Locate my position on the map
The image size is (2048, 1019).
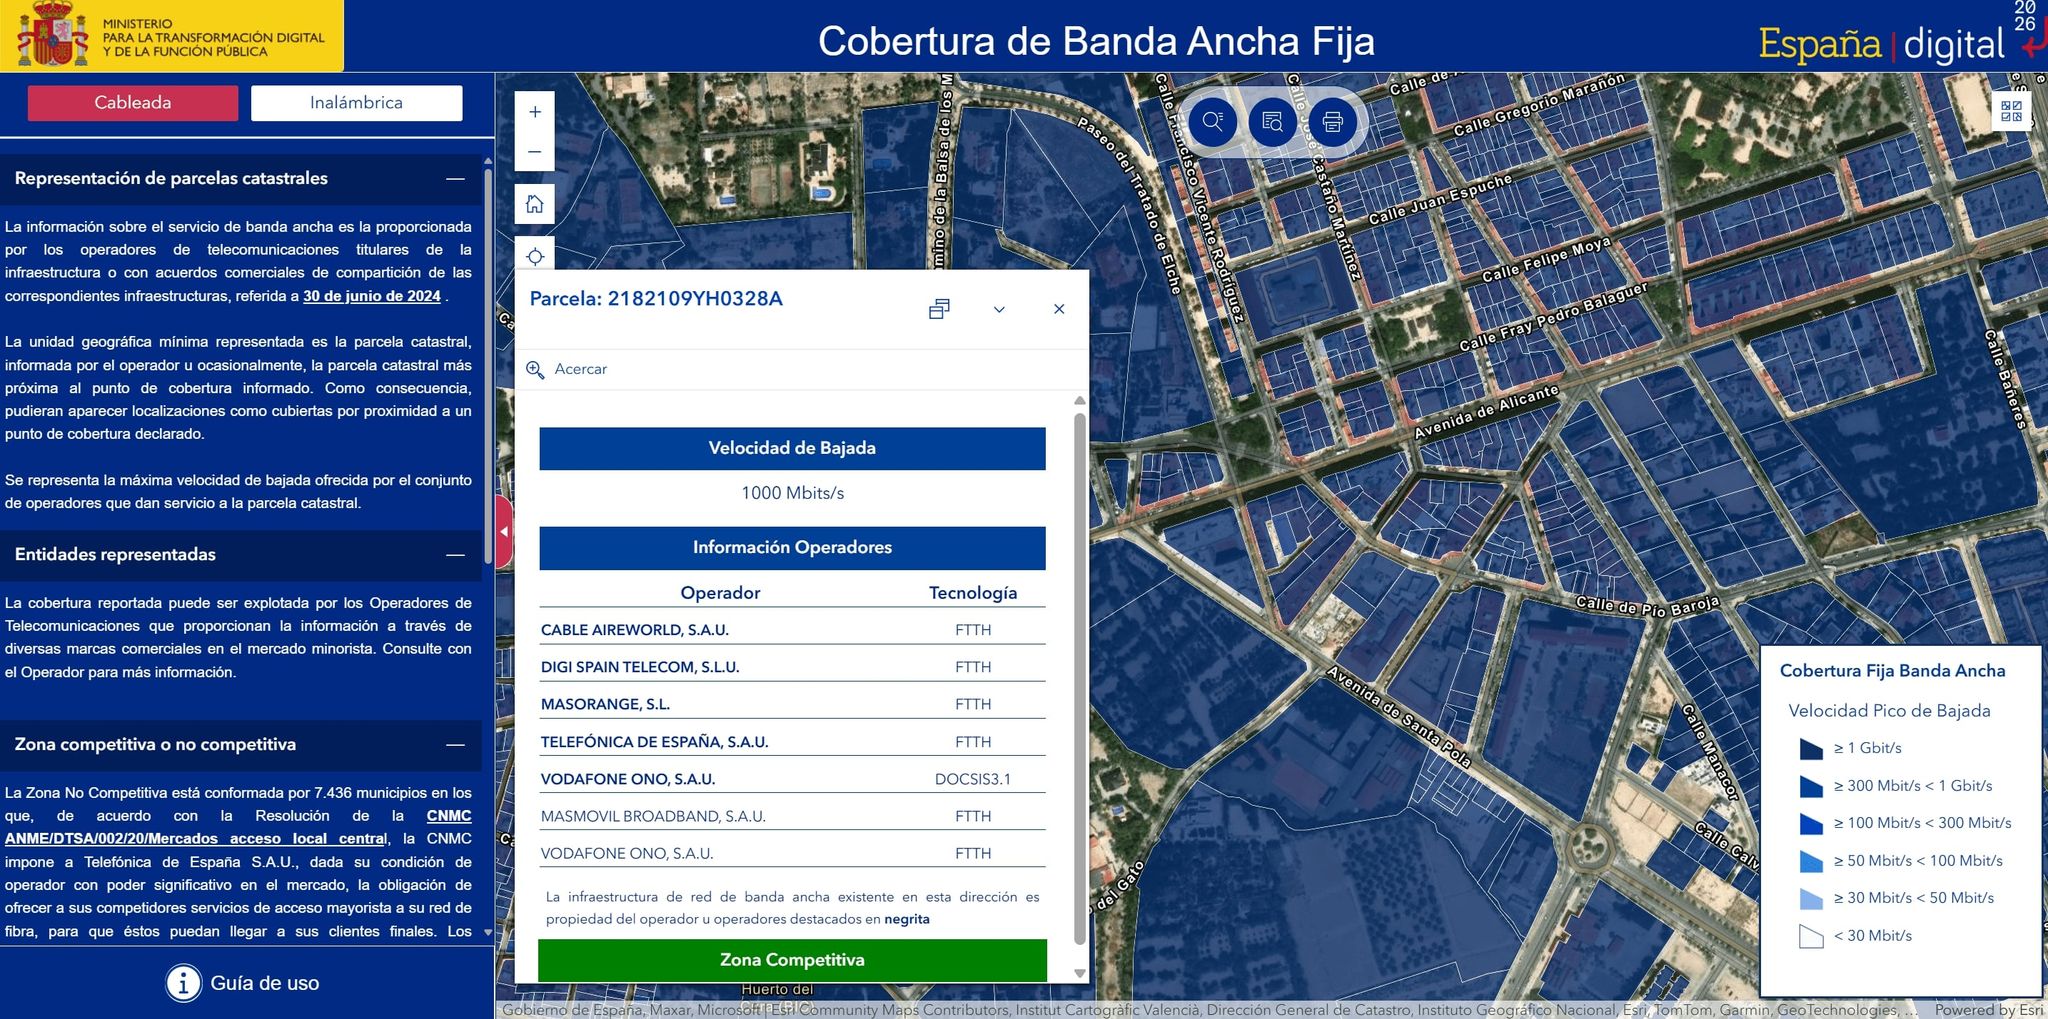point(535,256)
